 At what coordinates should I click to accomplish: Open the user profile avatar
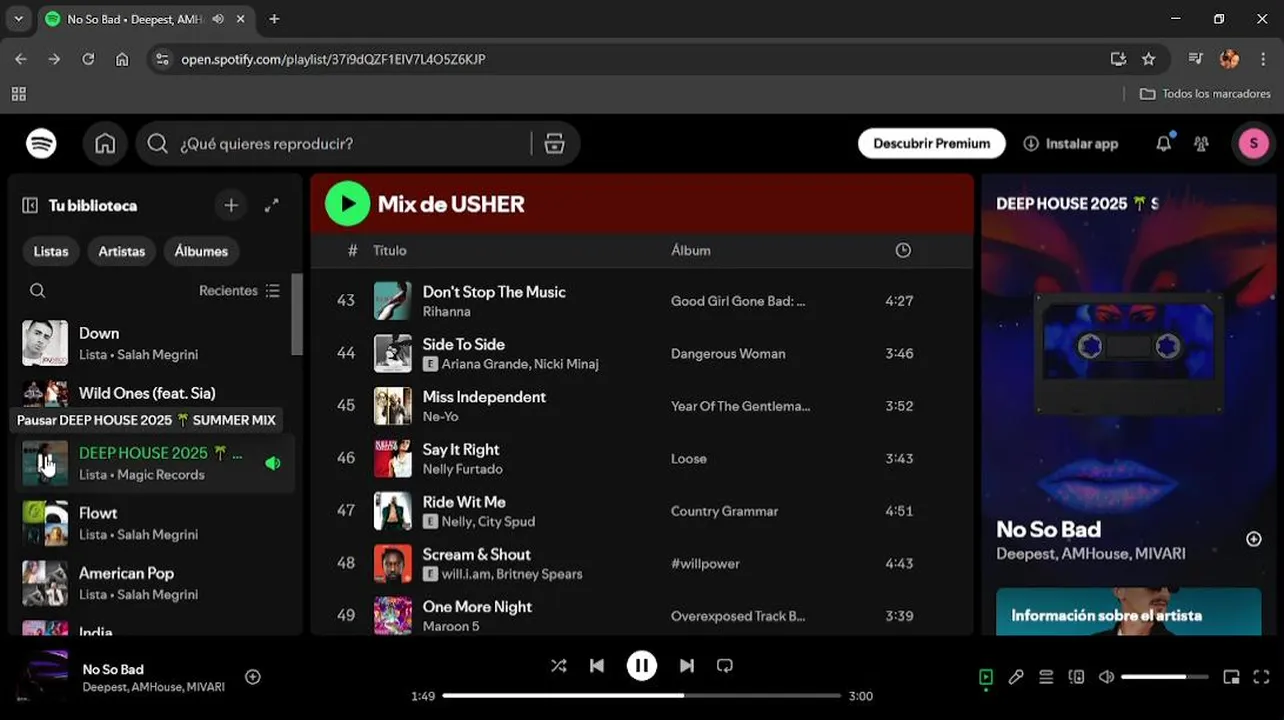click(x=1253, y=143)
